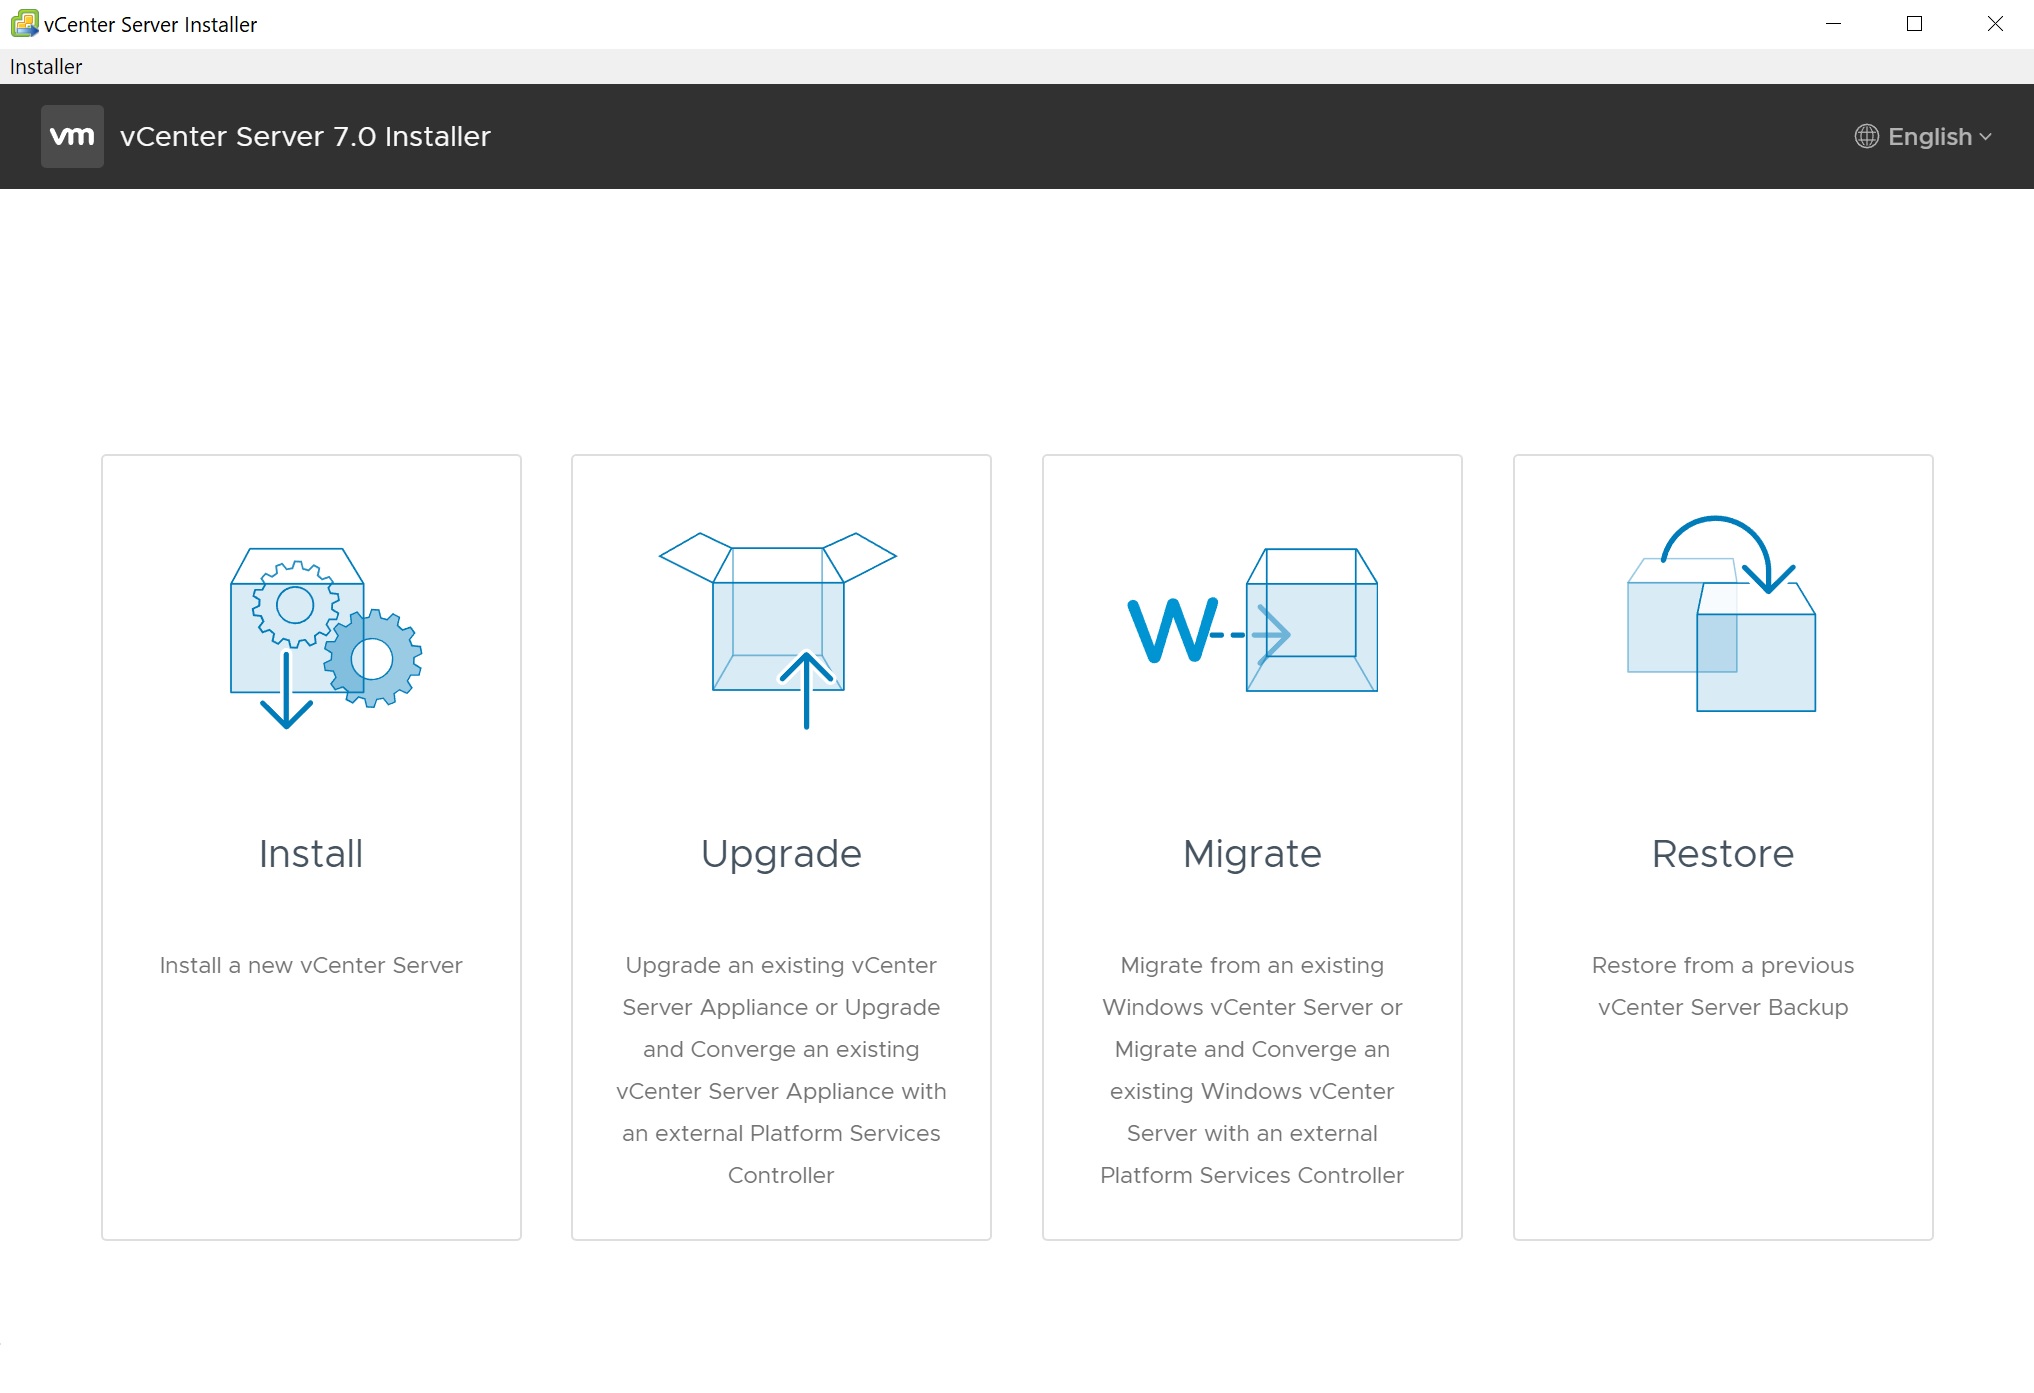Click the globe language icon
2034x1393 pixels.
[1866, 137]
